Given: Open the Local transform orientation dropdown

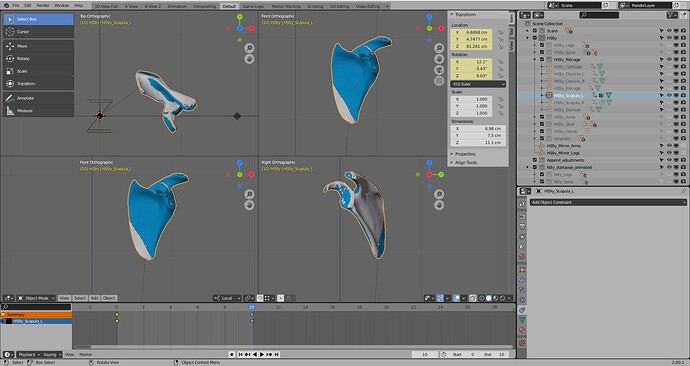Looking at the screenshot, I should click(227, 298).
